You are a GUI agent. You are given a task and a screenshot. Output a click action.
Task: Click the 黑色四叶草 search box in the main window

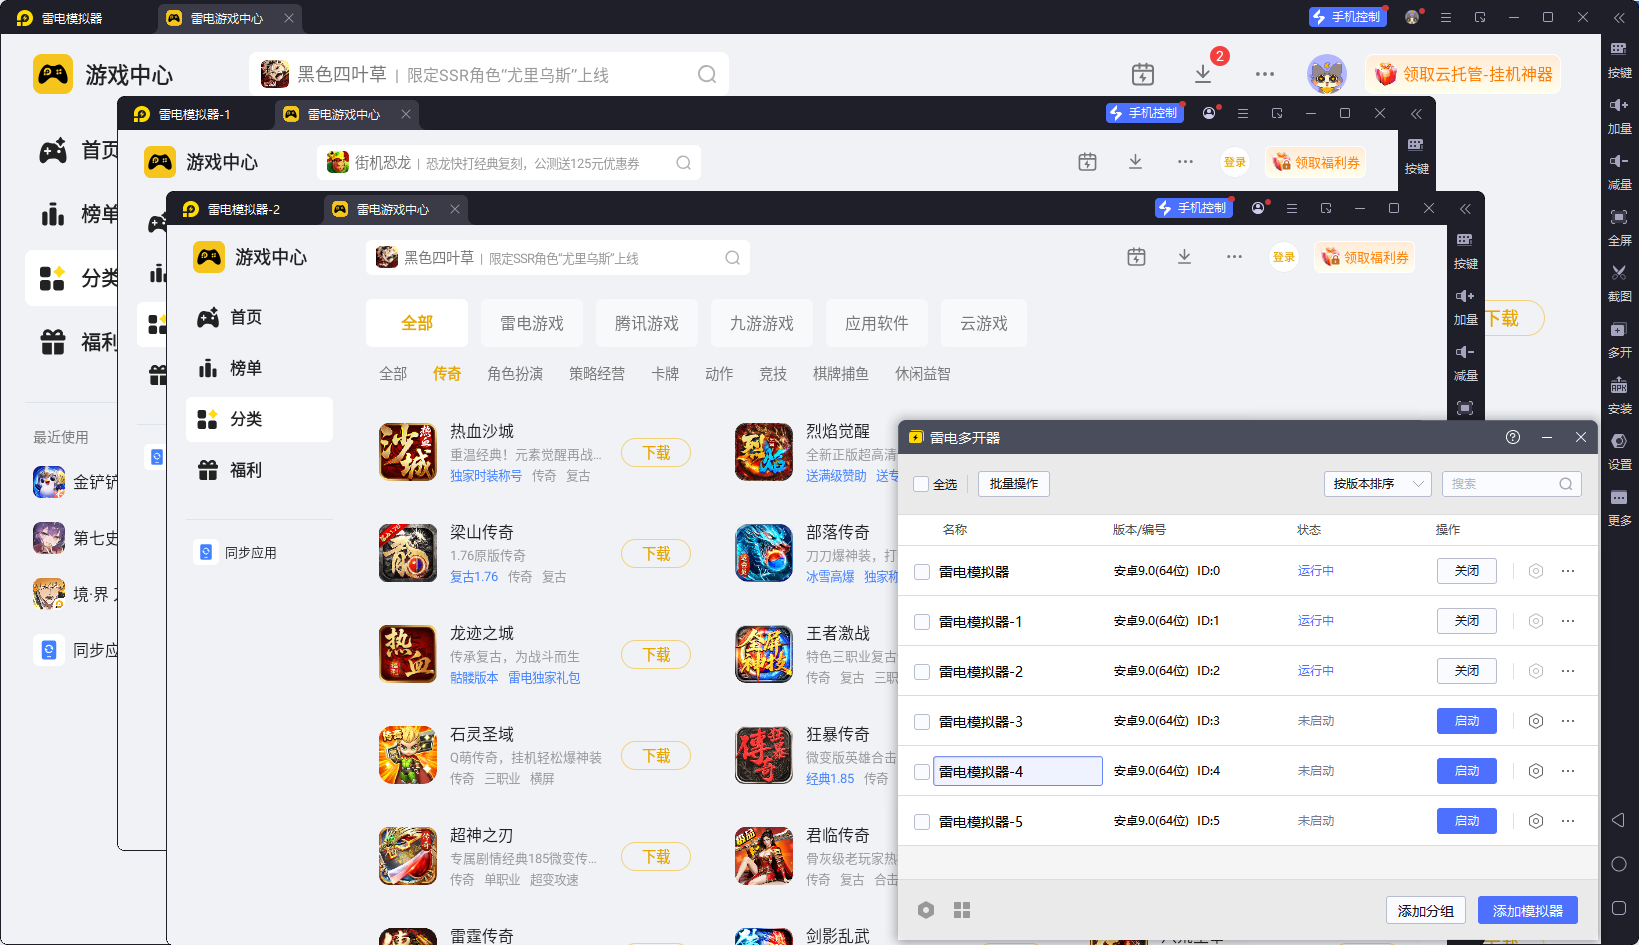click(x=489, y=74)
